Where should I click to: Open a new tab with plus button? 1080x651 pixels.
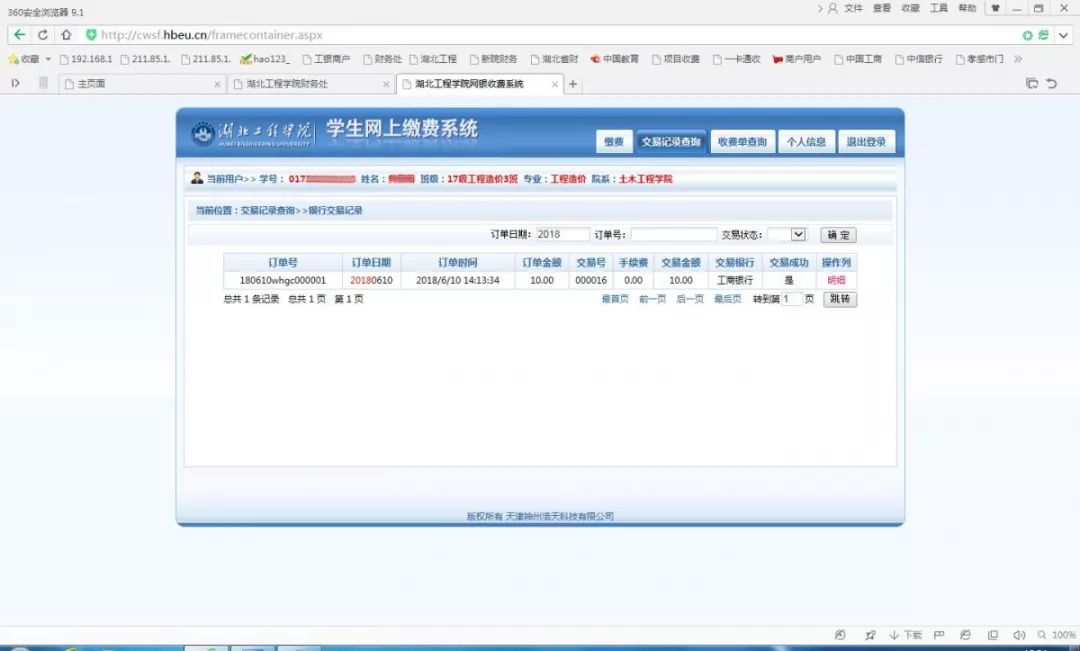pyautogui.click(x=572, y=84)
